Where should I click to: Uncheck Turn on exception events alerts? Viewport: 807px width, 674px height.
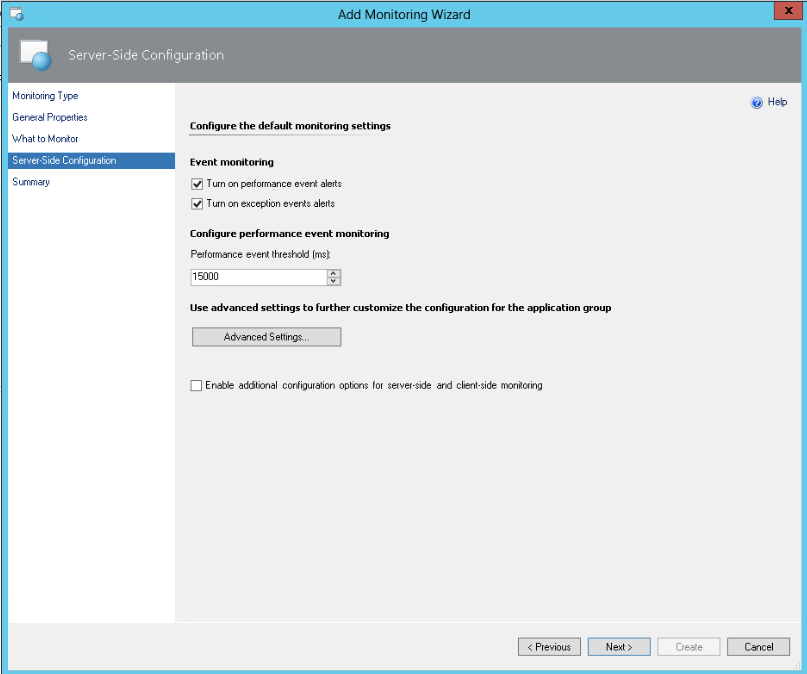197,204
